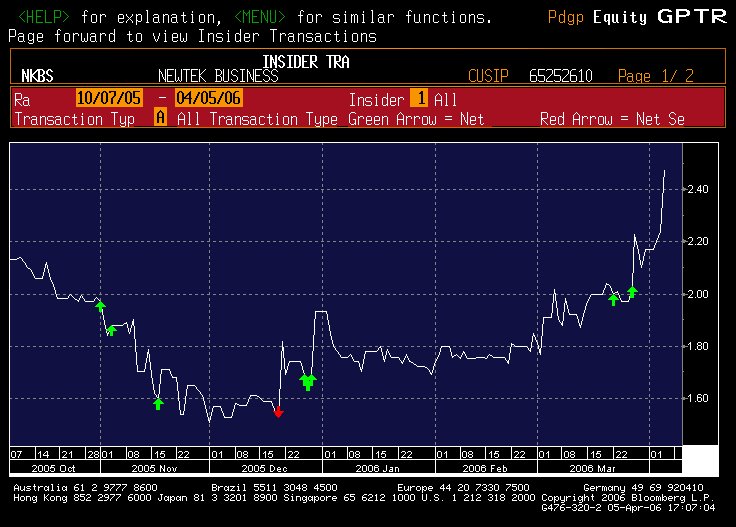Click the NEWTEK BUSINESS company name
This screenshot has height=527, width=736.
click(218, 76)
